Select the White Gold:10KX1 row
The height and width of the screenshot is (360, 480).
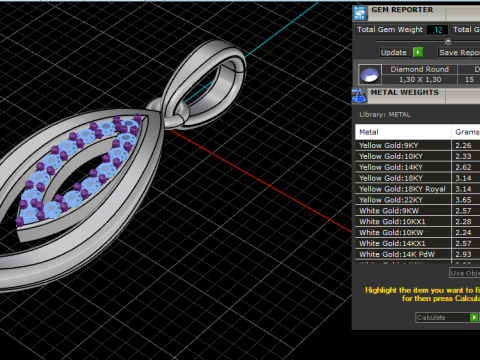pyautogui.click(x=418, y=222)
